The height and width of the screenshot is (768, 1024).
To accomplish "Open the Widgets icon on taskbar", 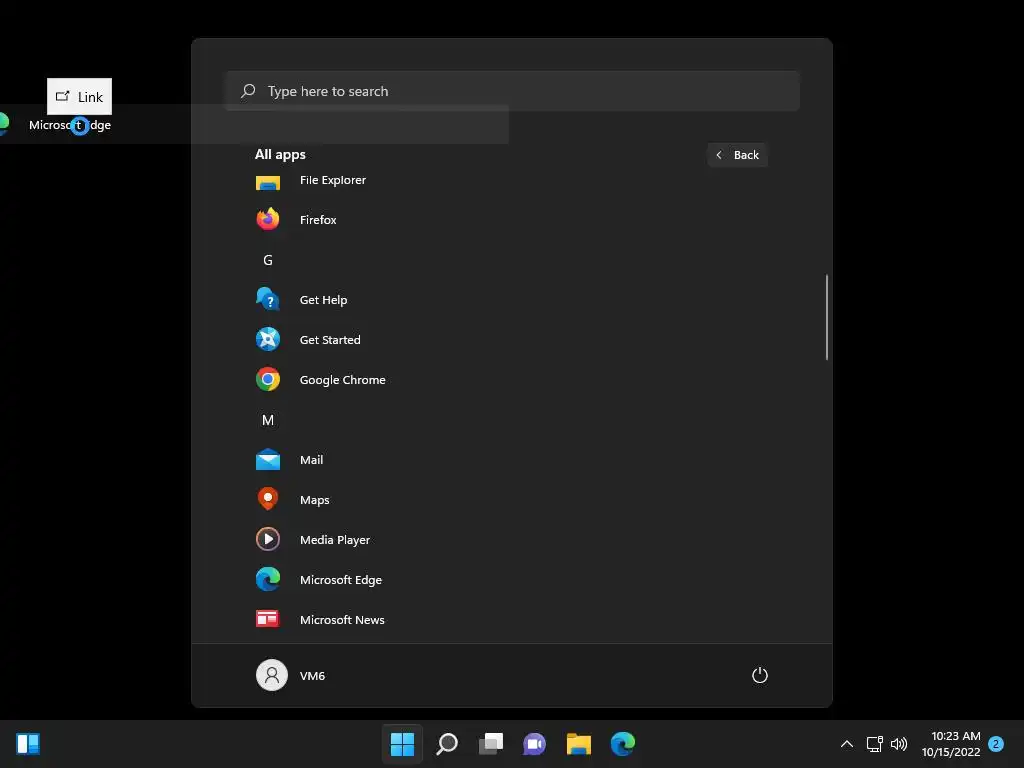I will pos(28,744).
